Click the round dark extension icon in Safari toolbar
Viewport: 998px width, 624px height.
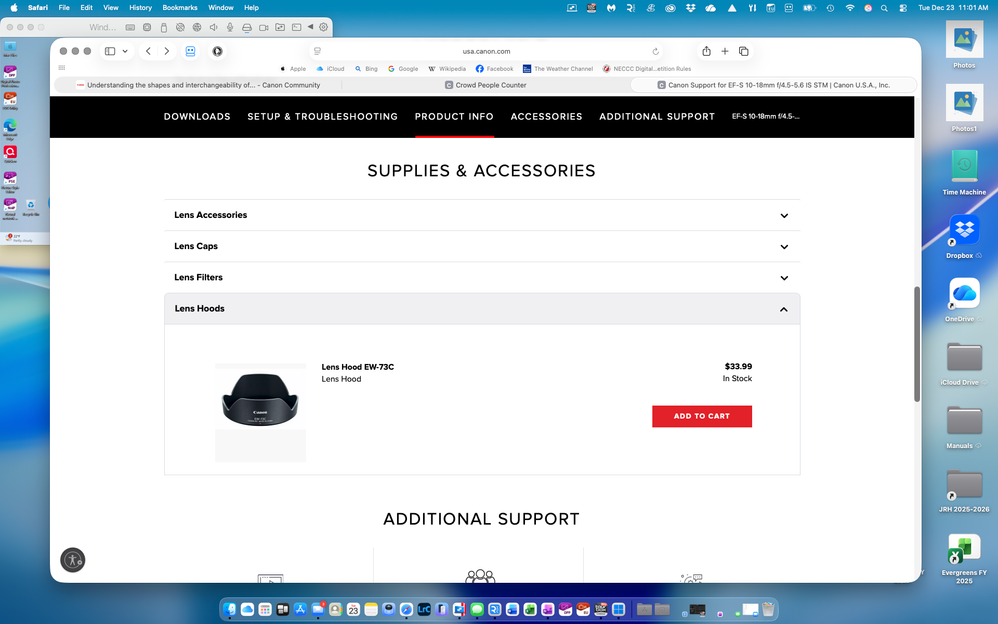tap(217, 51)
